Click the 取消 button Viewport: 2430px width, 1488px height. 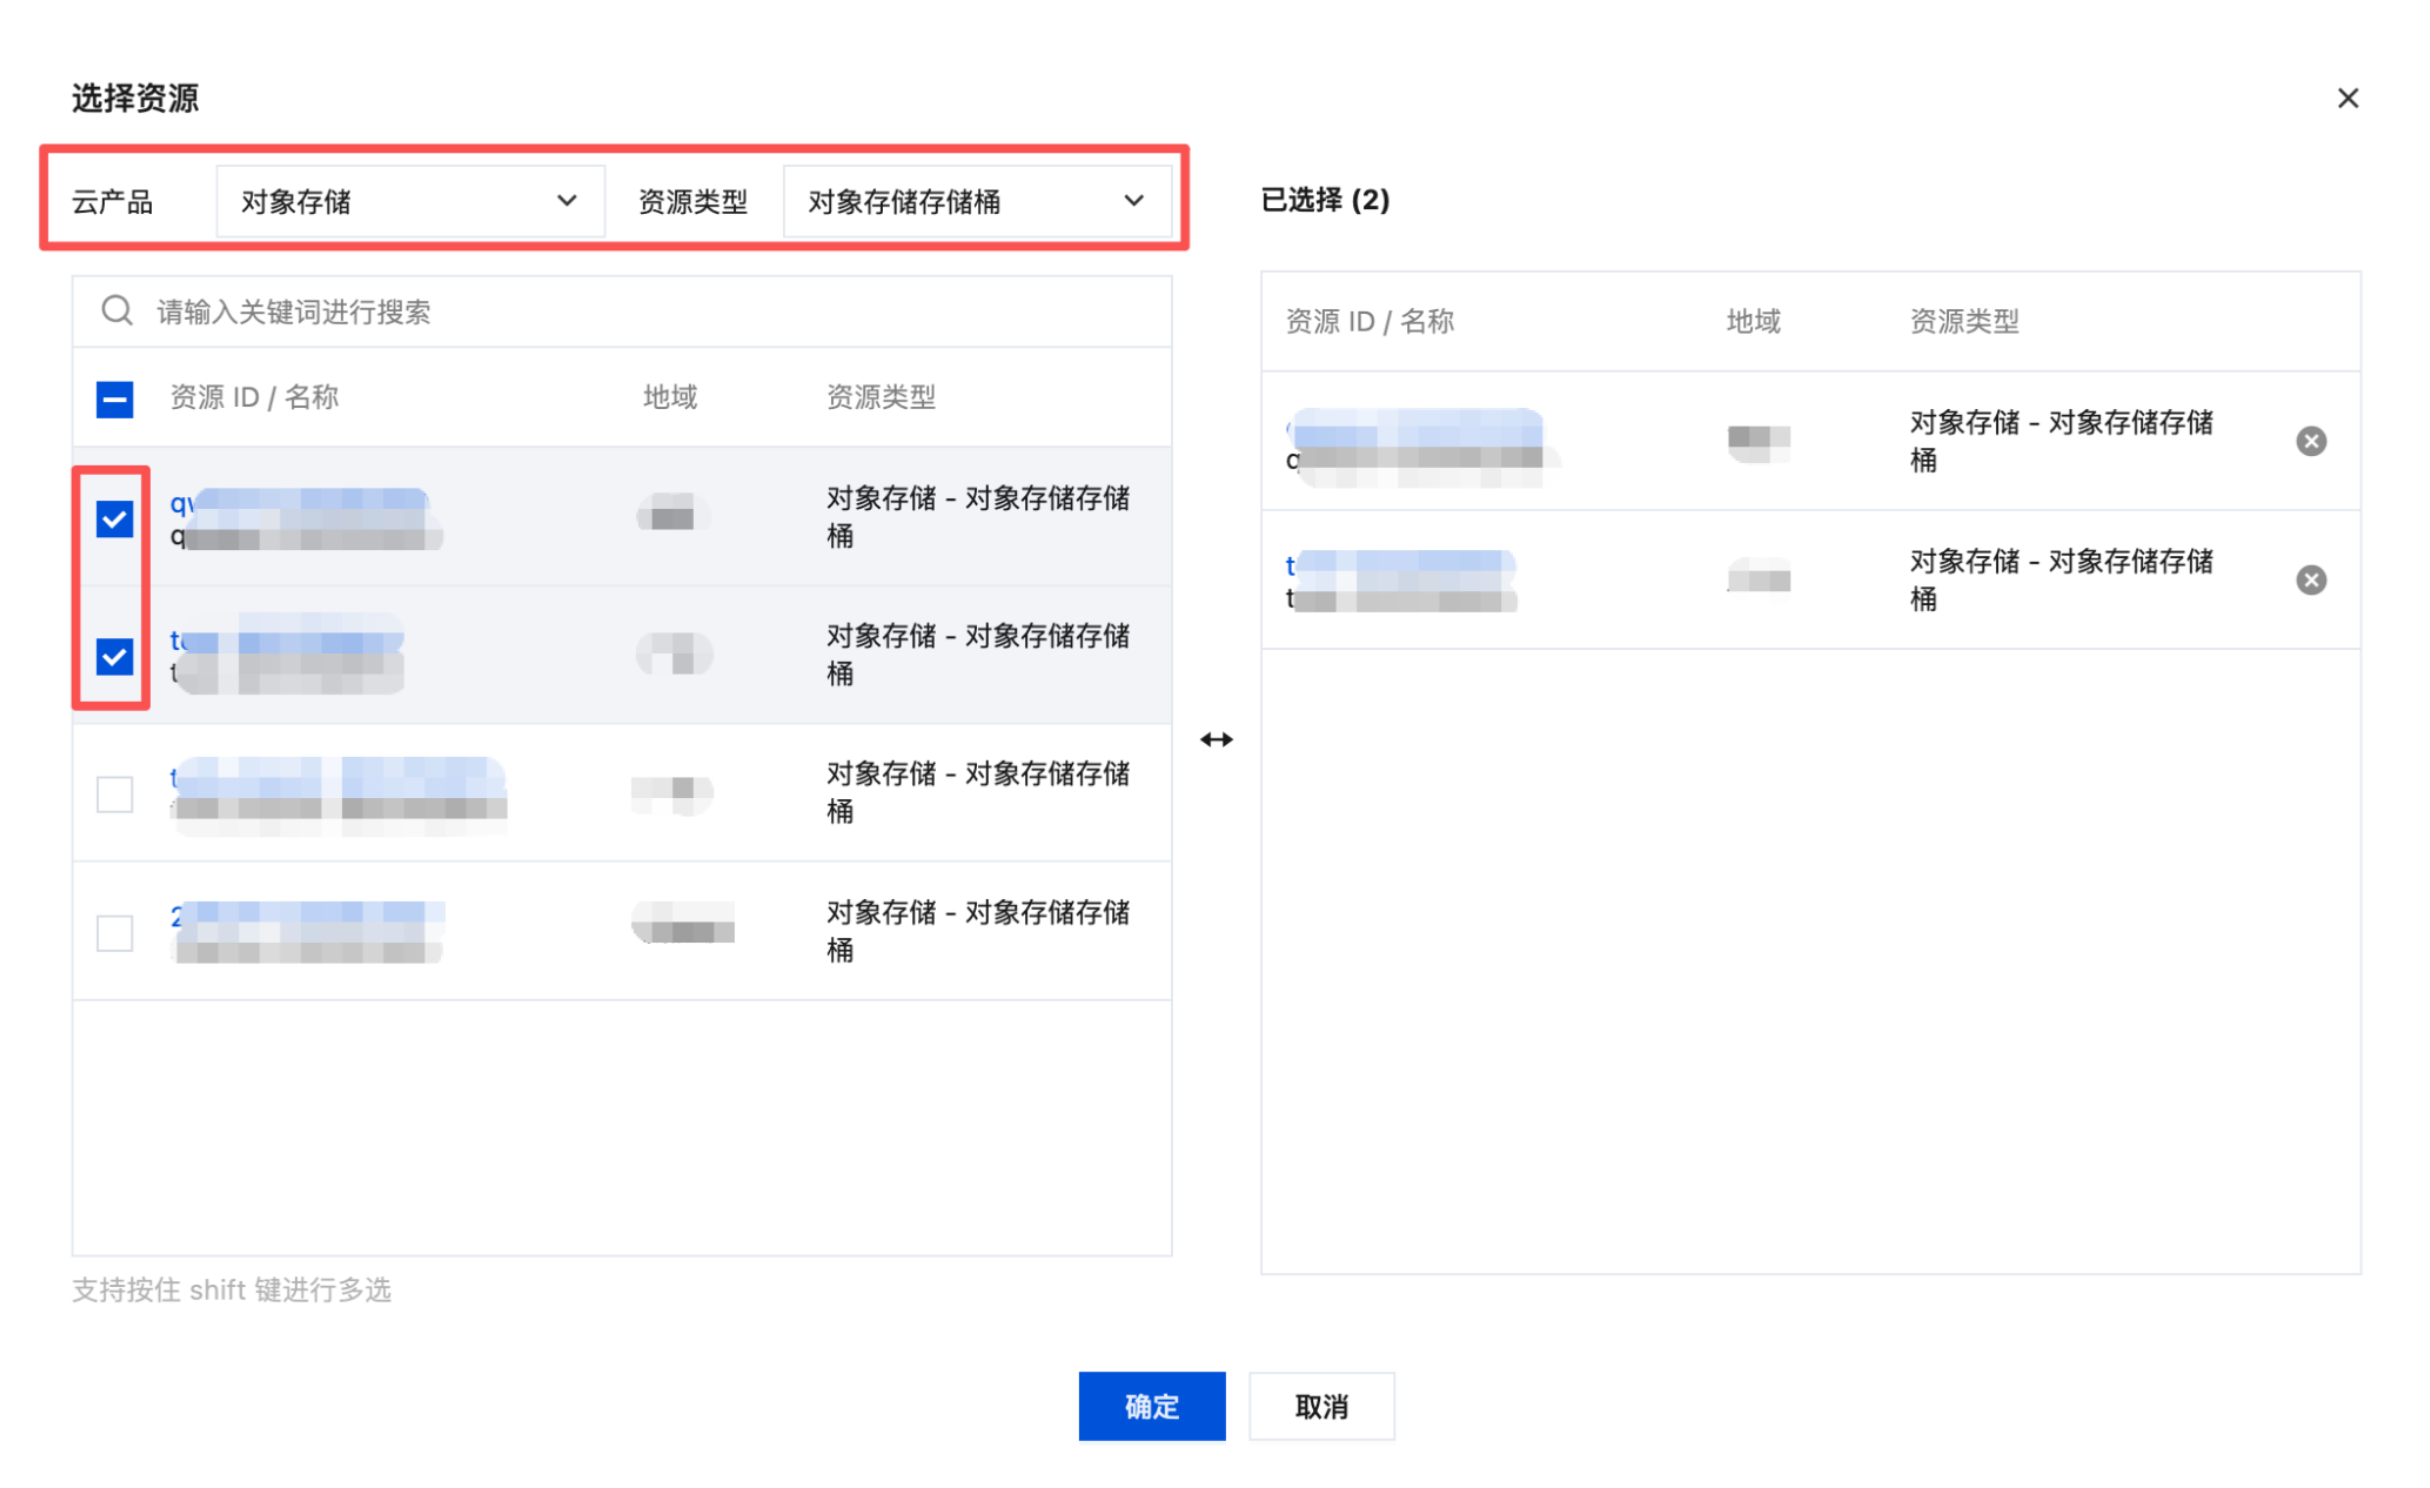(x=1321, y=1406)
